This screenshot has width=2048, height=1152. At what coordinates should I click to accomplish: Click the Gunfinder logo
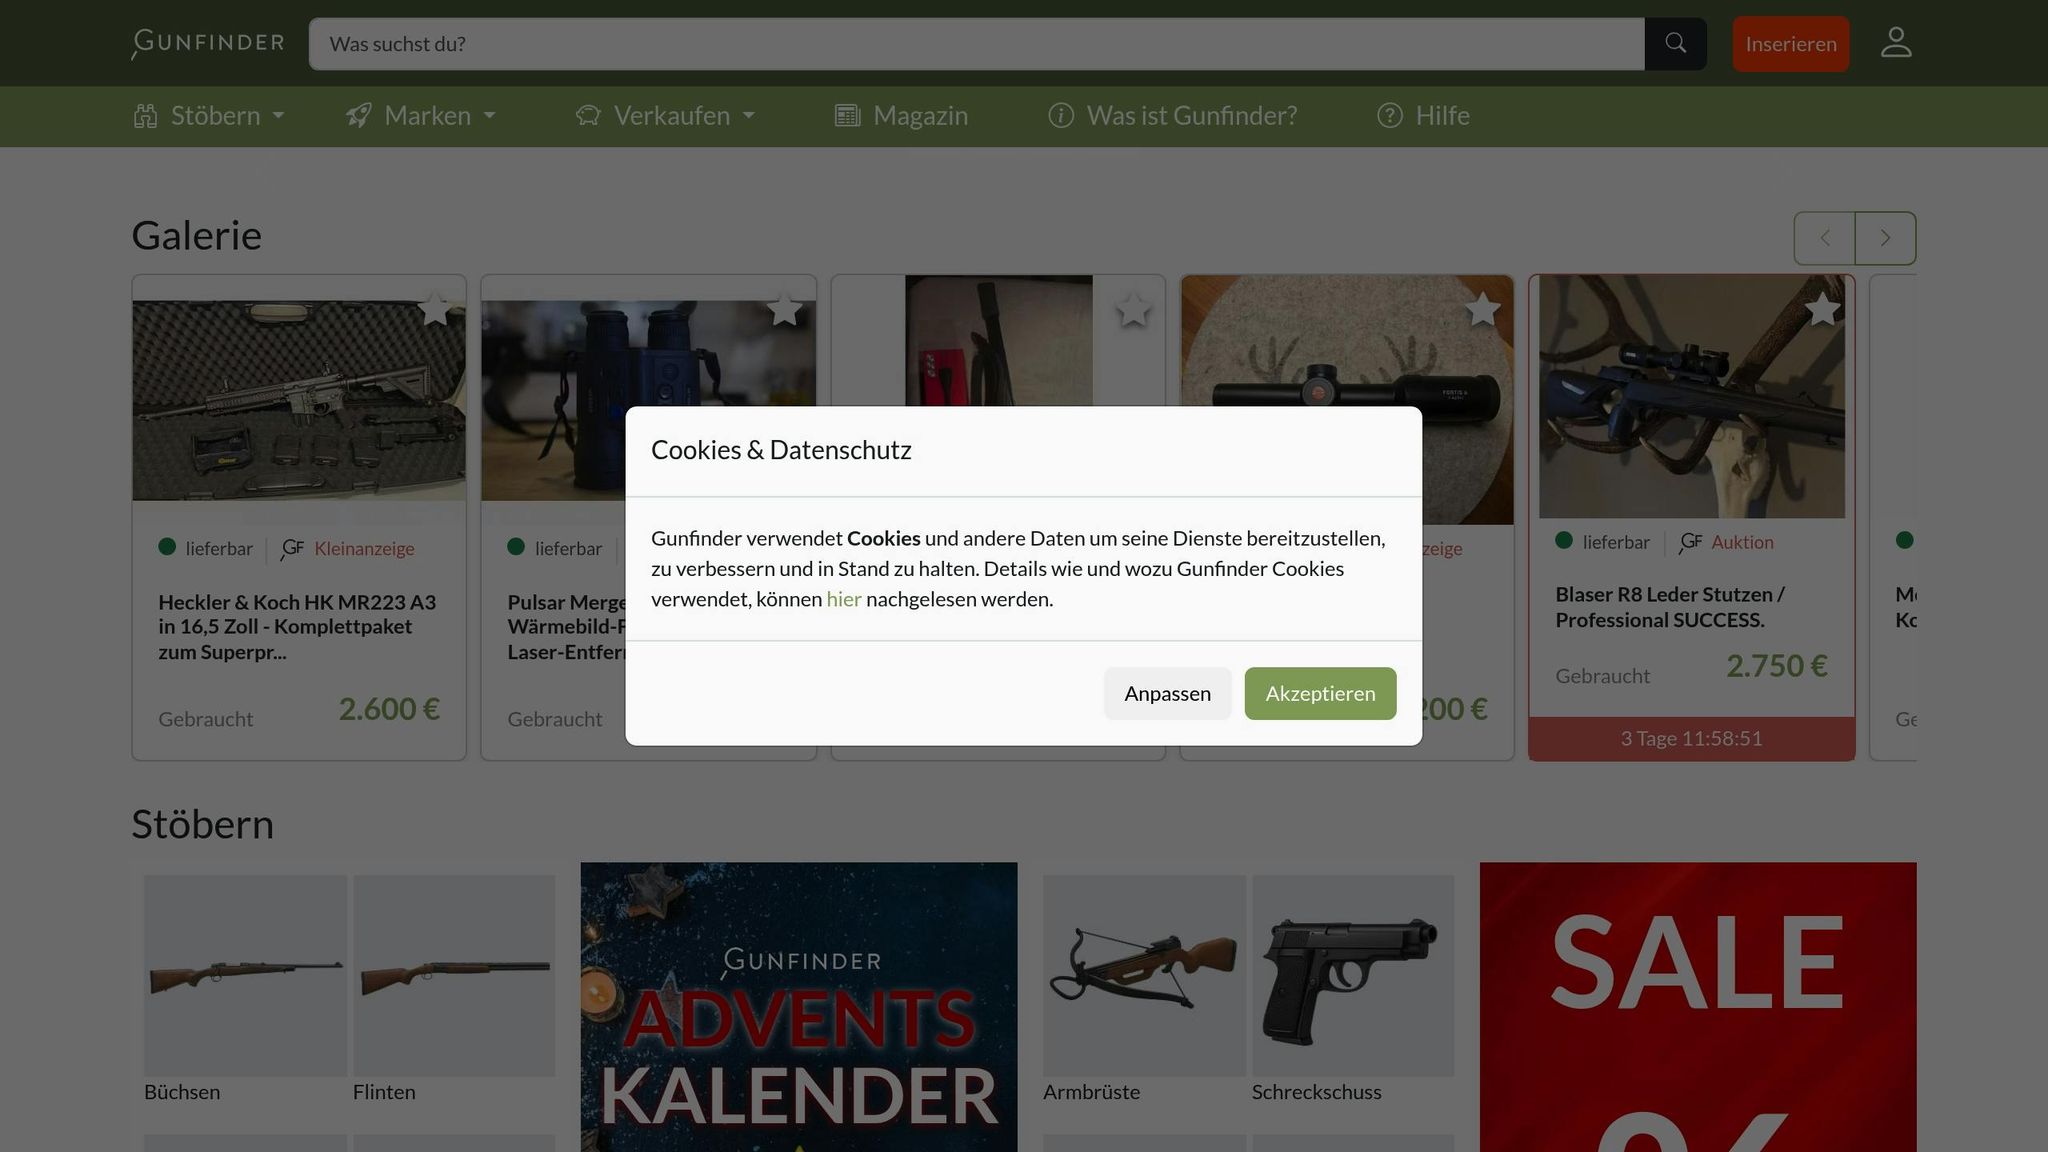click(x=206, y=42)
